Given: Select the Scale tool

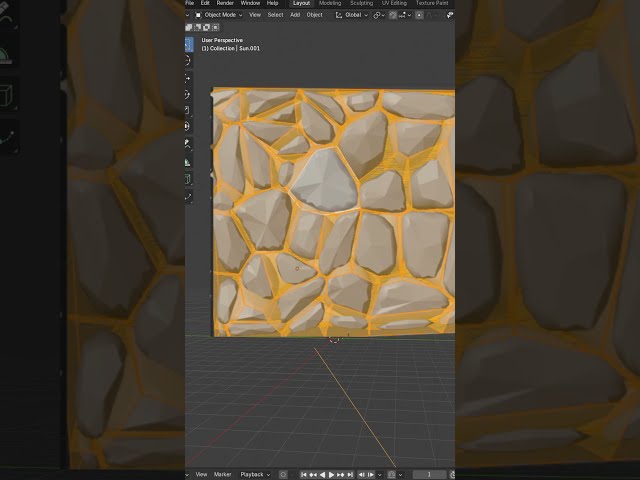Looking at the screenshot, I should click(187, 111).
